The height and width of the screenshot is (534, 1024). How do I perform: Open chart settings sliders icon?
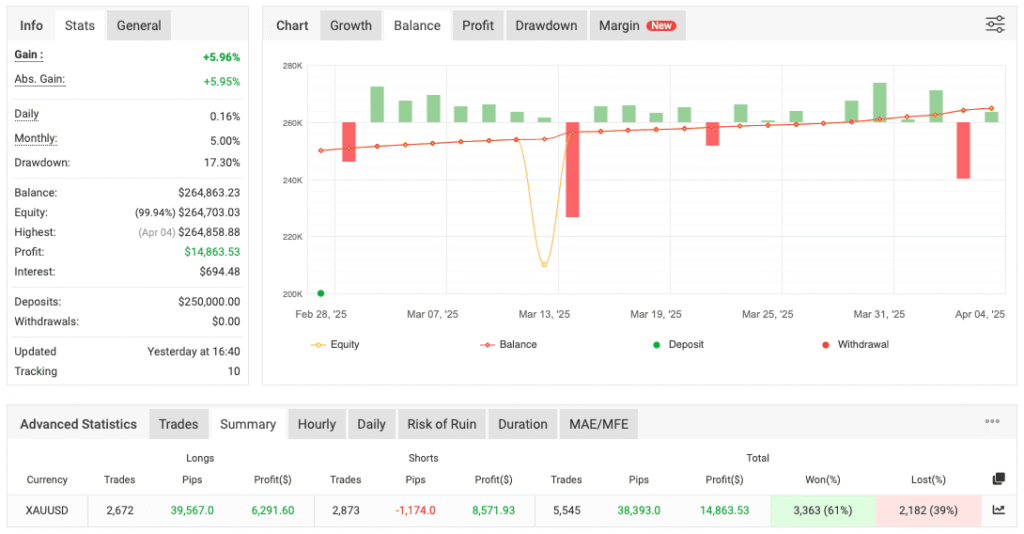(x=994, y=25)
